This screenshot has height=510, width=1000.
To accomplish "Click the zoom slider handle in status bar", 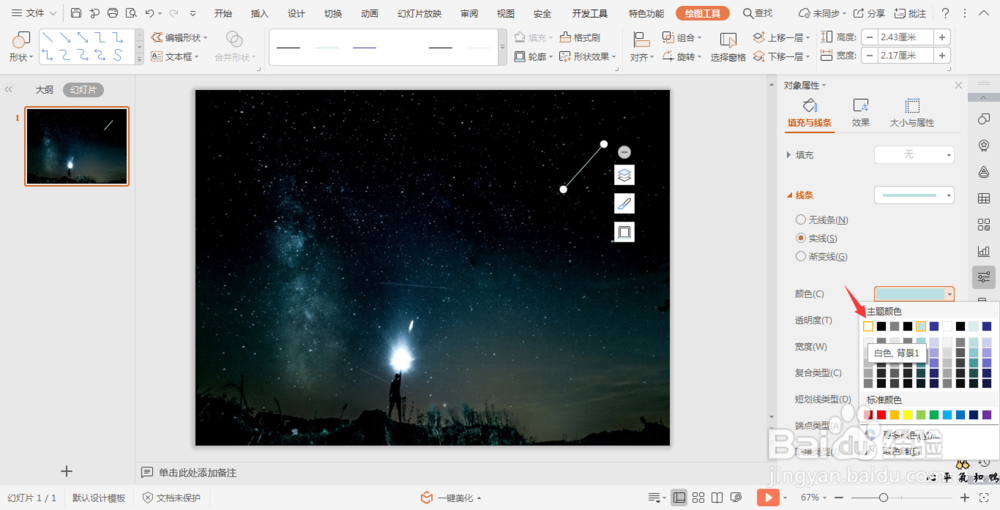I will click(883, 497).
